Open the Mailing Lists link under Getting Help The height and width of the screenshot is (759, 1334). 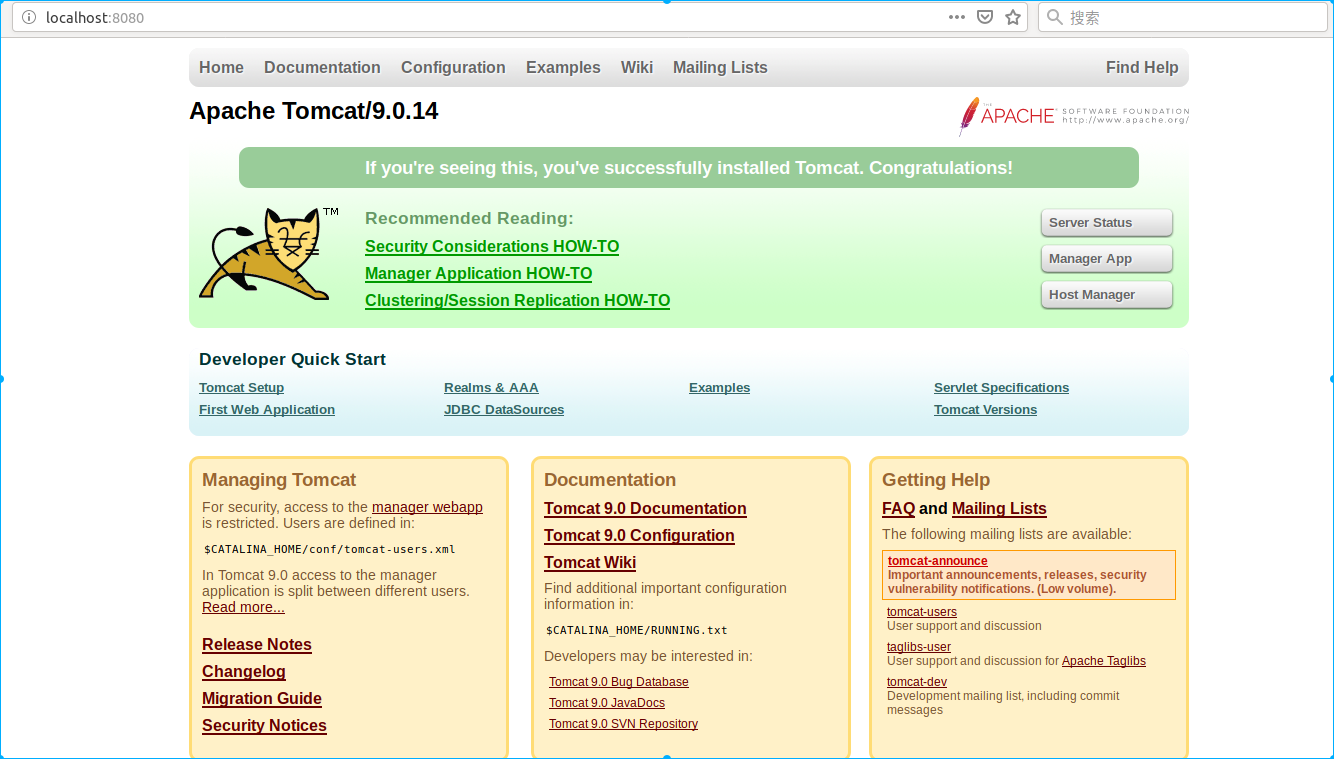[999, 508]
